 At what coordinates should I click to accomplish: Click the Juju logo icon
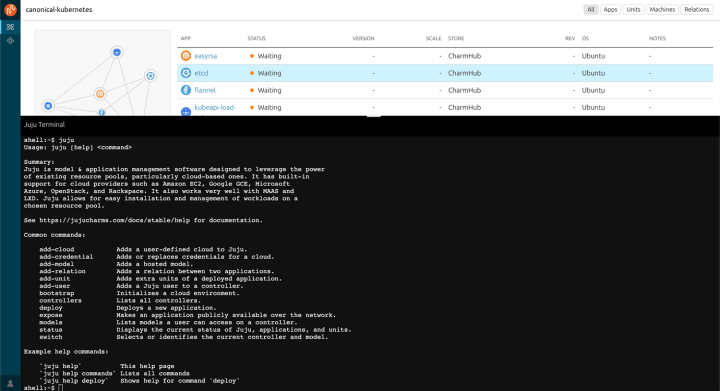(x=10, y=9)
